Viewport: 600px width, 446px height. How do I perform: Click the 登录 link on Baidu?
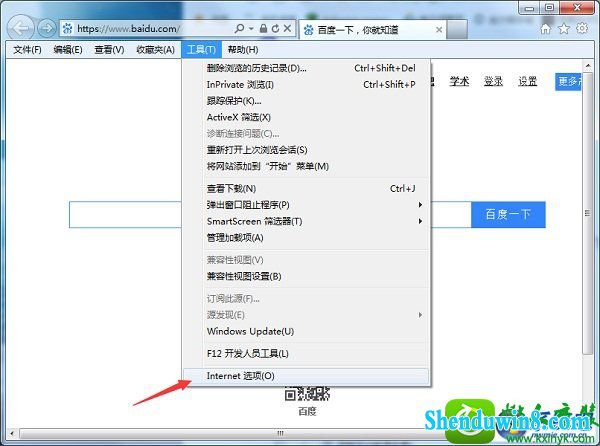tap(493, 81)
